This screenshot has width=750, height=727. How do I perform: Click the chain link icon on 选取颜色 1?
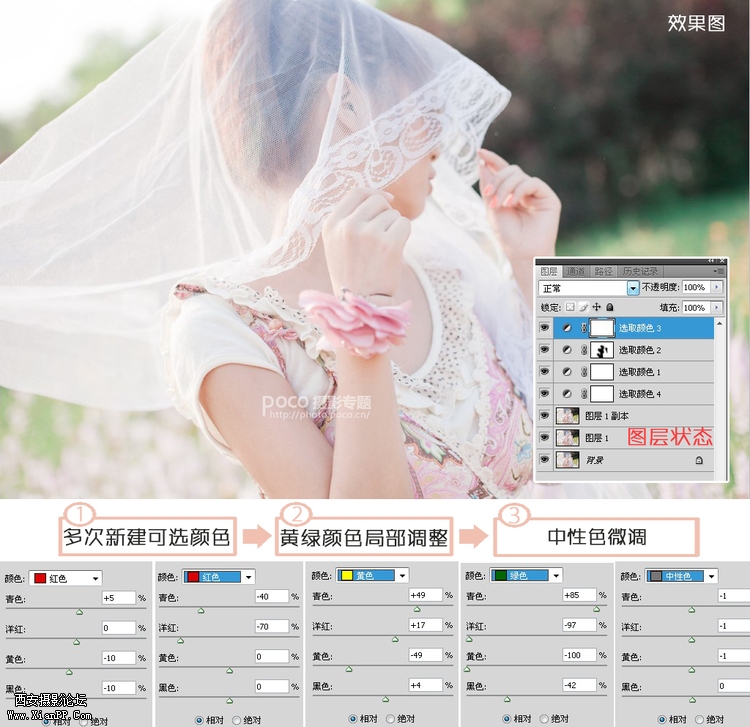point(584,372)
